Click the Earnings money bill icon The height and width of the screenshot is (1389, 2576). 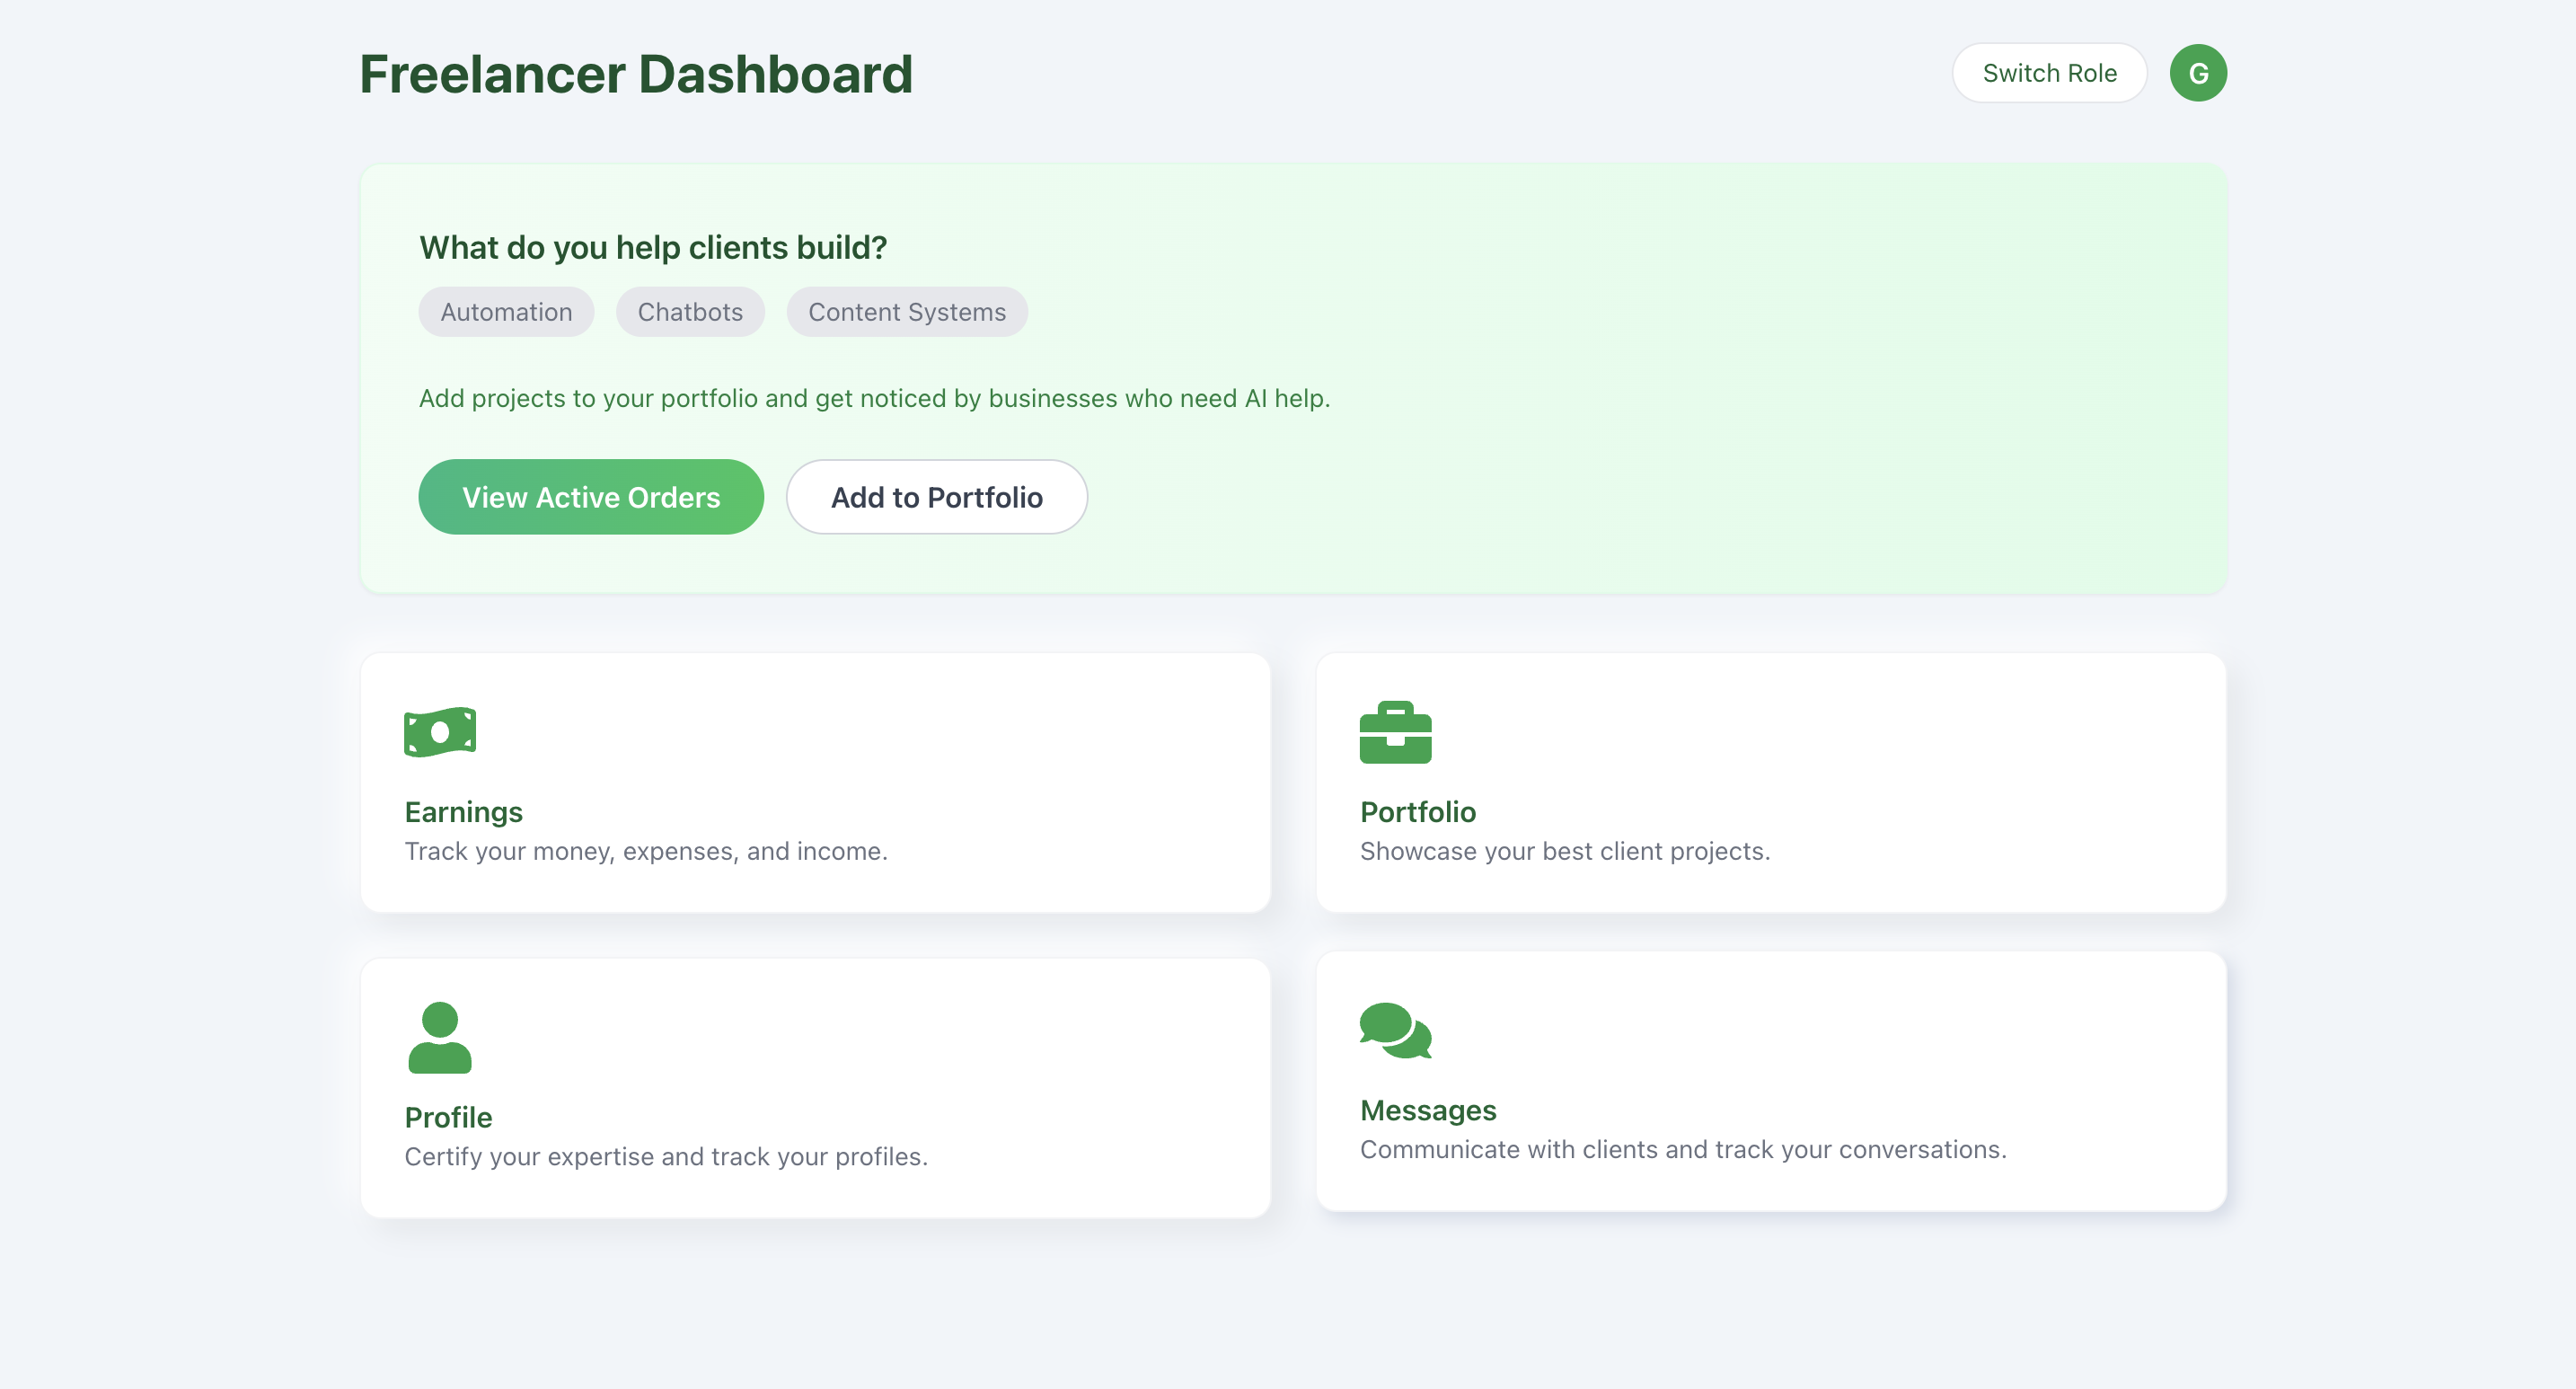[439, 732]
